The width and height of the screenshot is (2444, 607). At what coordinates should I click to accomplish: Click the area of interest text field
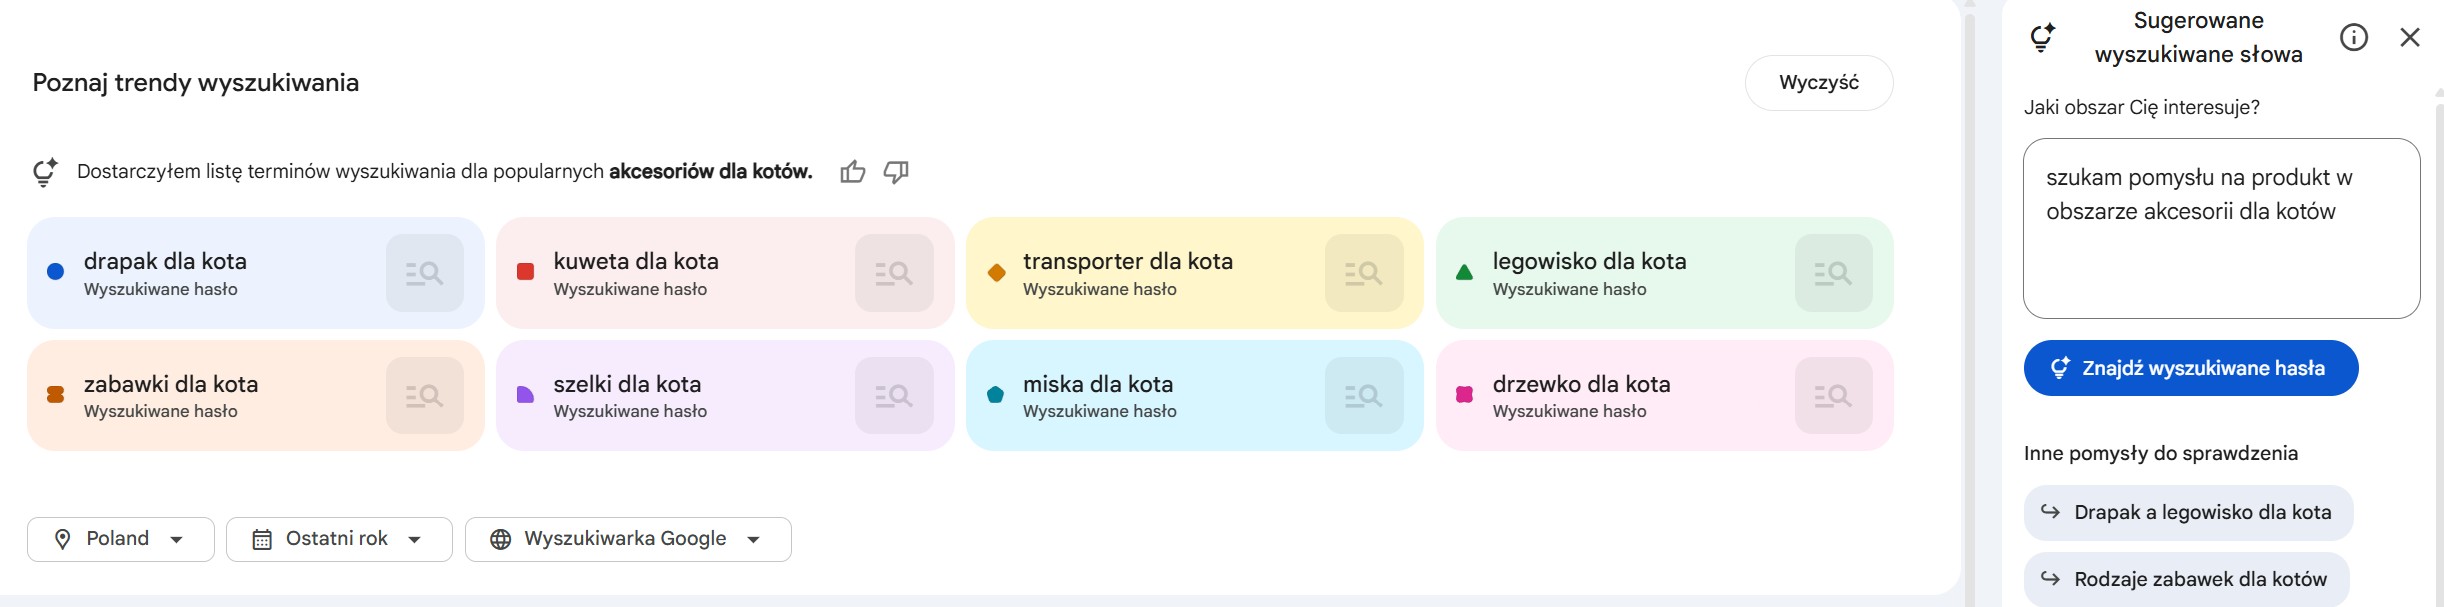tap(2220, 228)
